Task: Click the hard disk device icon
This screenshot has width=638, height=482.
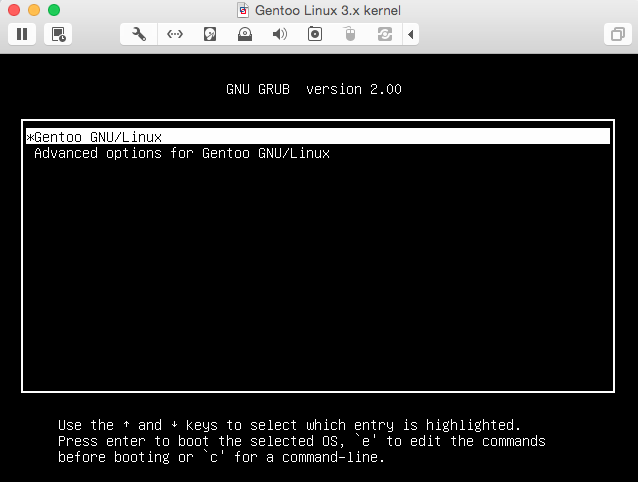Action: [210, 34]
